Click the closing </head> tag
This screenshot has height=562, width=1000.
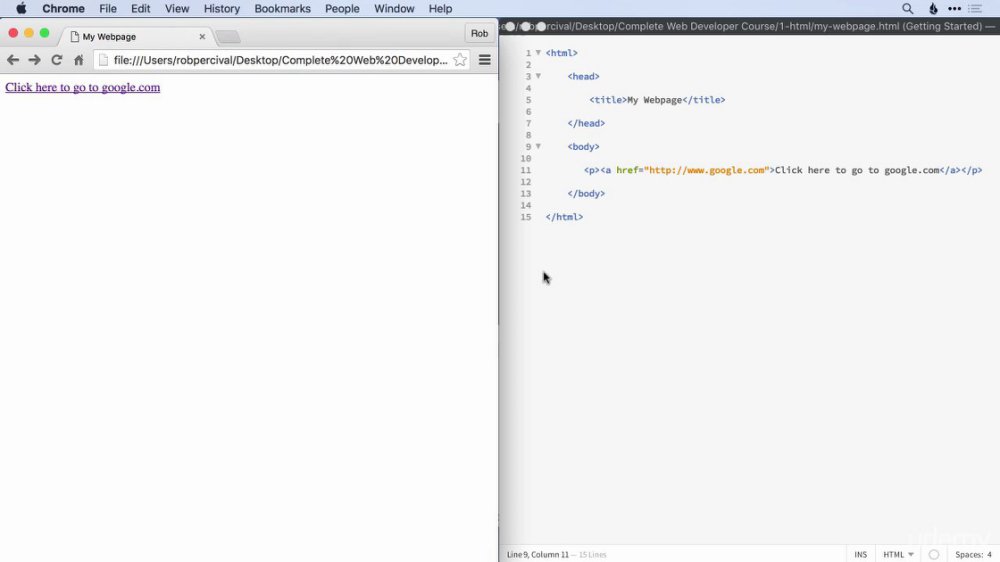pyautogui.click(x=586, y=123)
